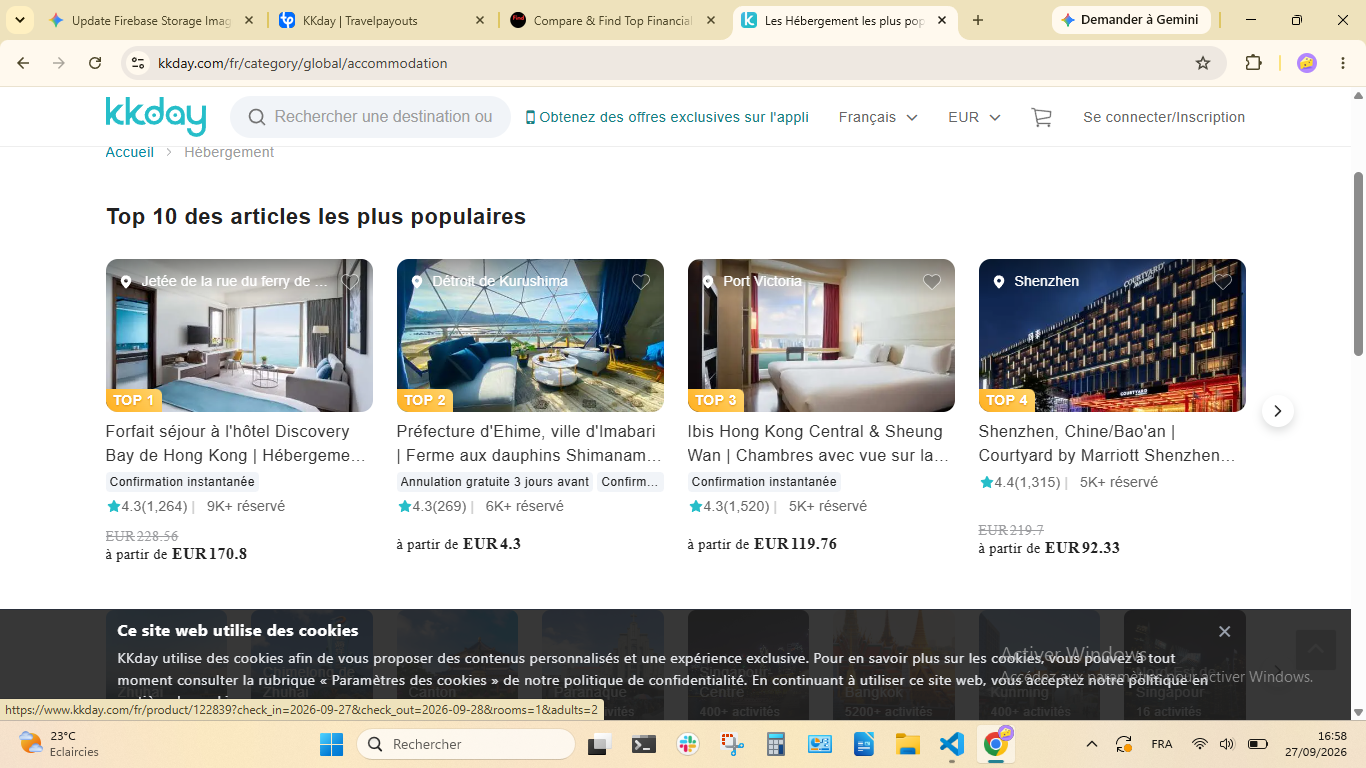Open the Français language dropdown
1366x768 pixels.
878,117
